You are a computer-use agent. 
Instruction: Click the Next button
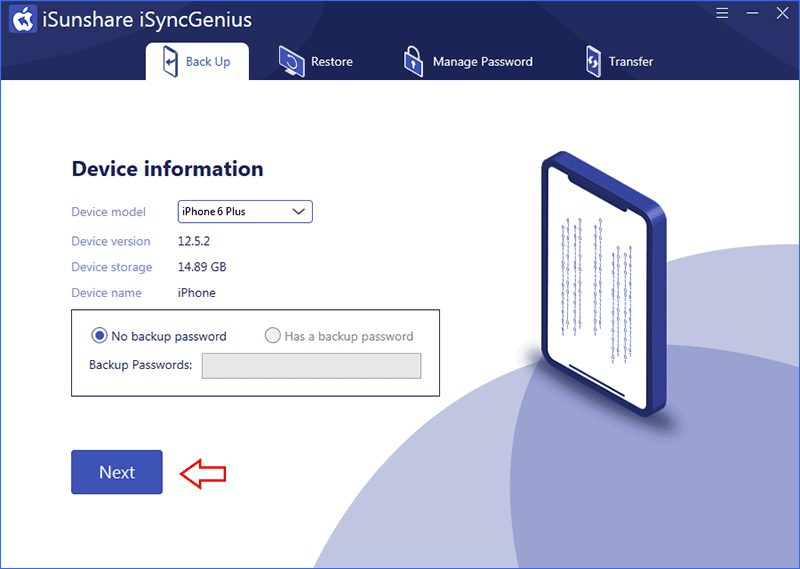pyautogui.click(x=117, y=472)
